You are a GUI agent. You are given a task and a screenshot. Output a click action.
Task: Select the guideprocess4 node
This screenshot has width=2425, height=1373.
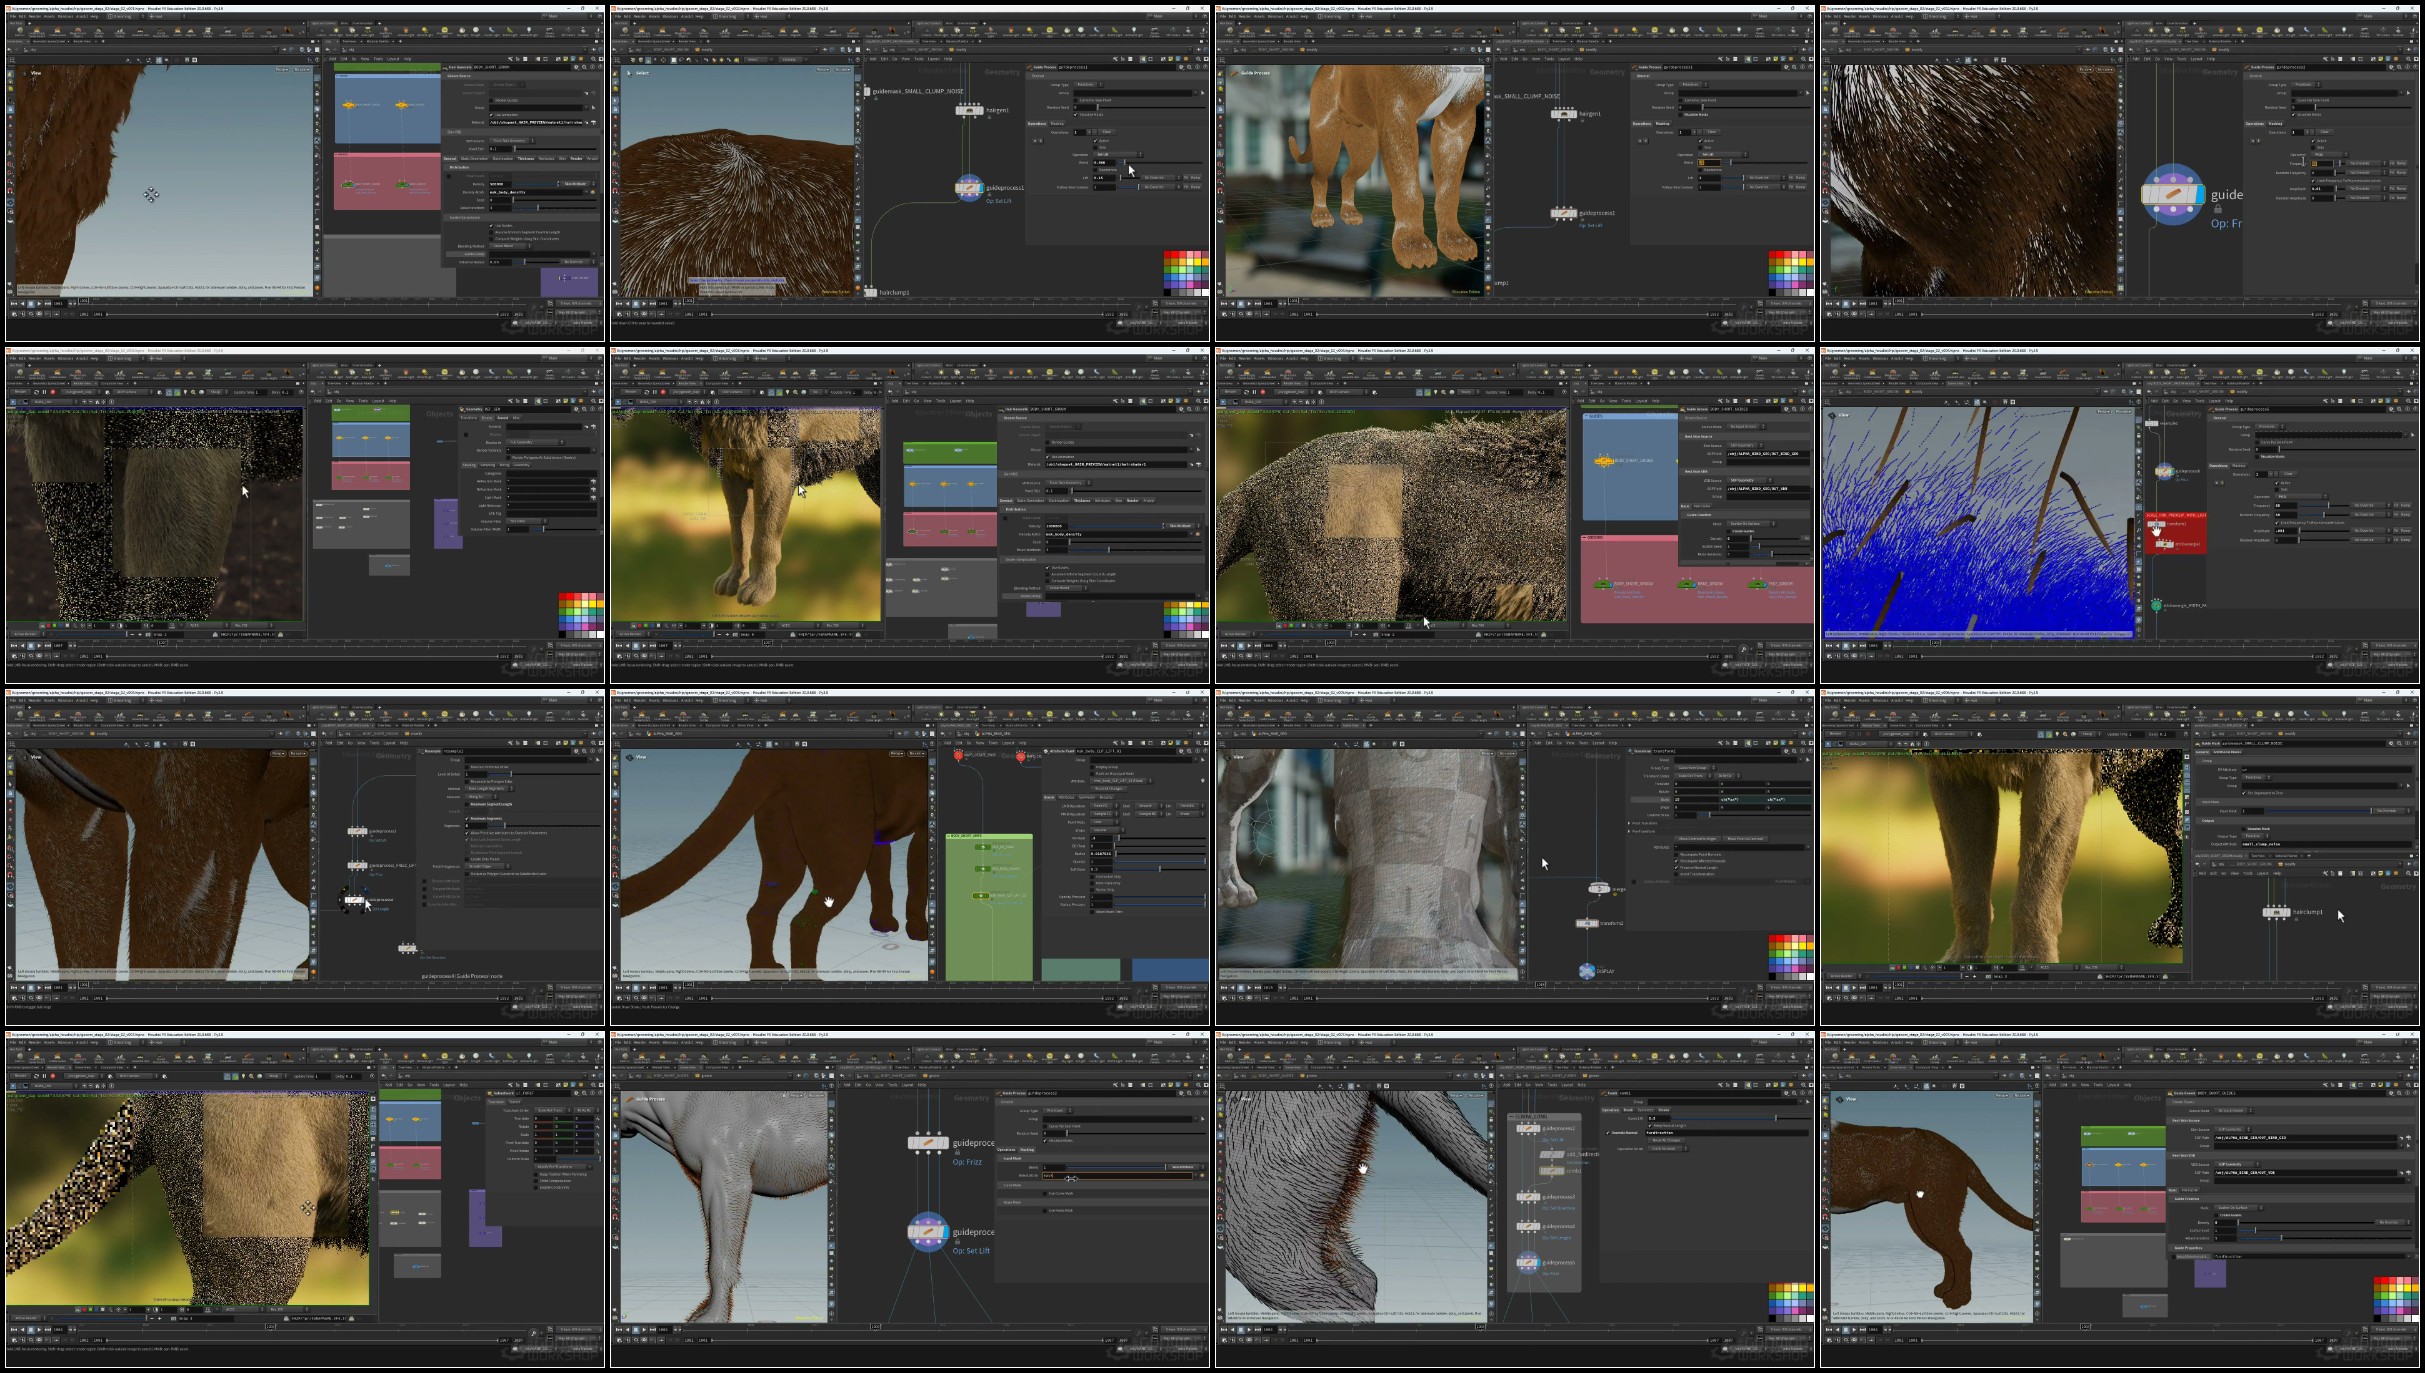point(1528,1226)
